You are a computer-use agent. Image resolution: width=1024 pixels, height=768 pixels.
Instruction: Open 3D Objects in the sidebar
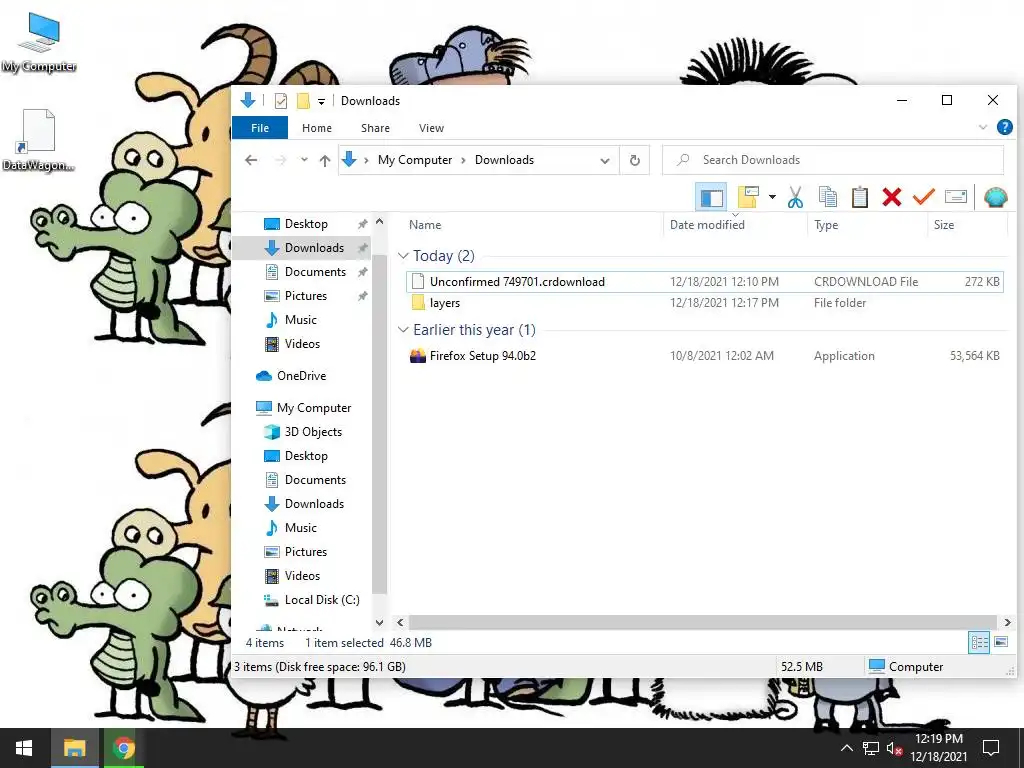(313, 432)
